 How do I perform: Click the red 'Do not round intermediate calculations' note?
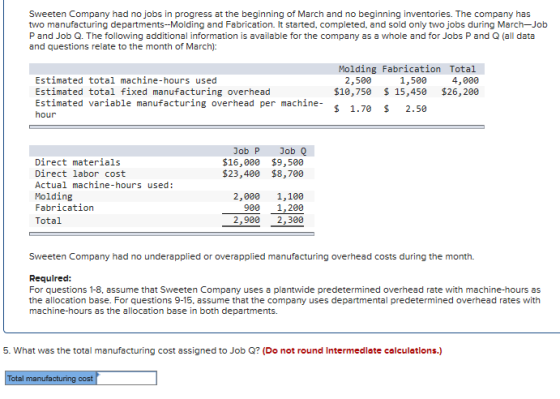point(352,351)
